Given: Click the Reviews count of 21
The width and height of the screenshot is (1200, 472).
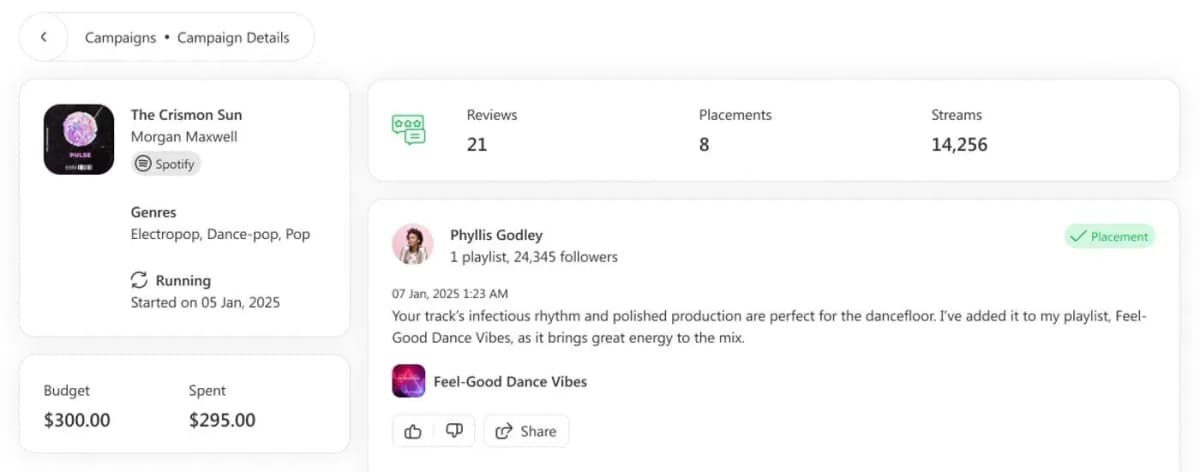Looking at the screenshot, I should point(477,144).
